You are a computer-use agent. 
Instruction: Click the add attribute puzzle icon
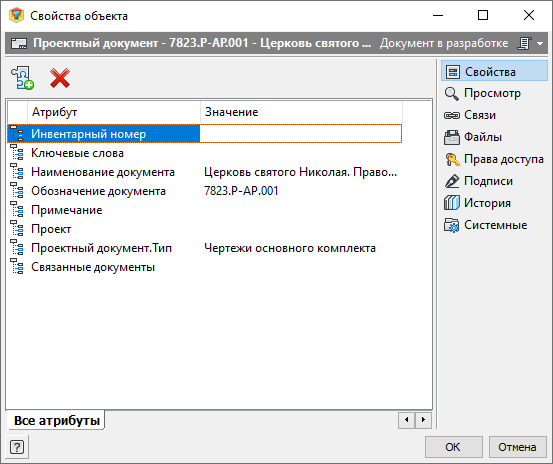(x=22, y=78)
